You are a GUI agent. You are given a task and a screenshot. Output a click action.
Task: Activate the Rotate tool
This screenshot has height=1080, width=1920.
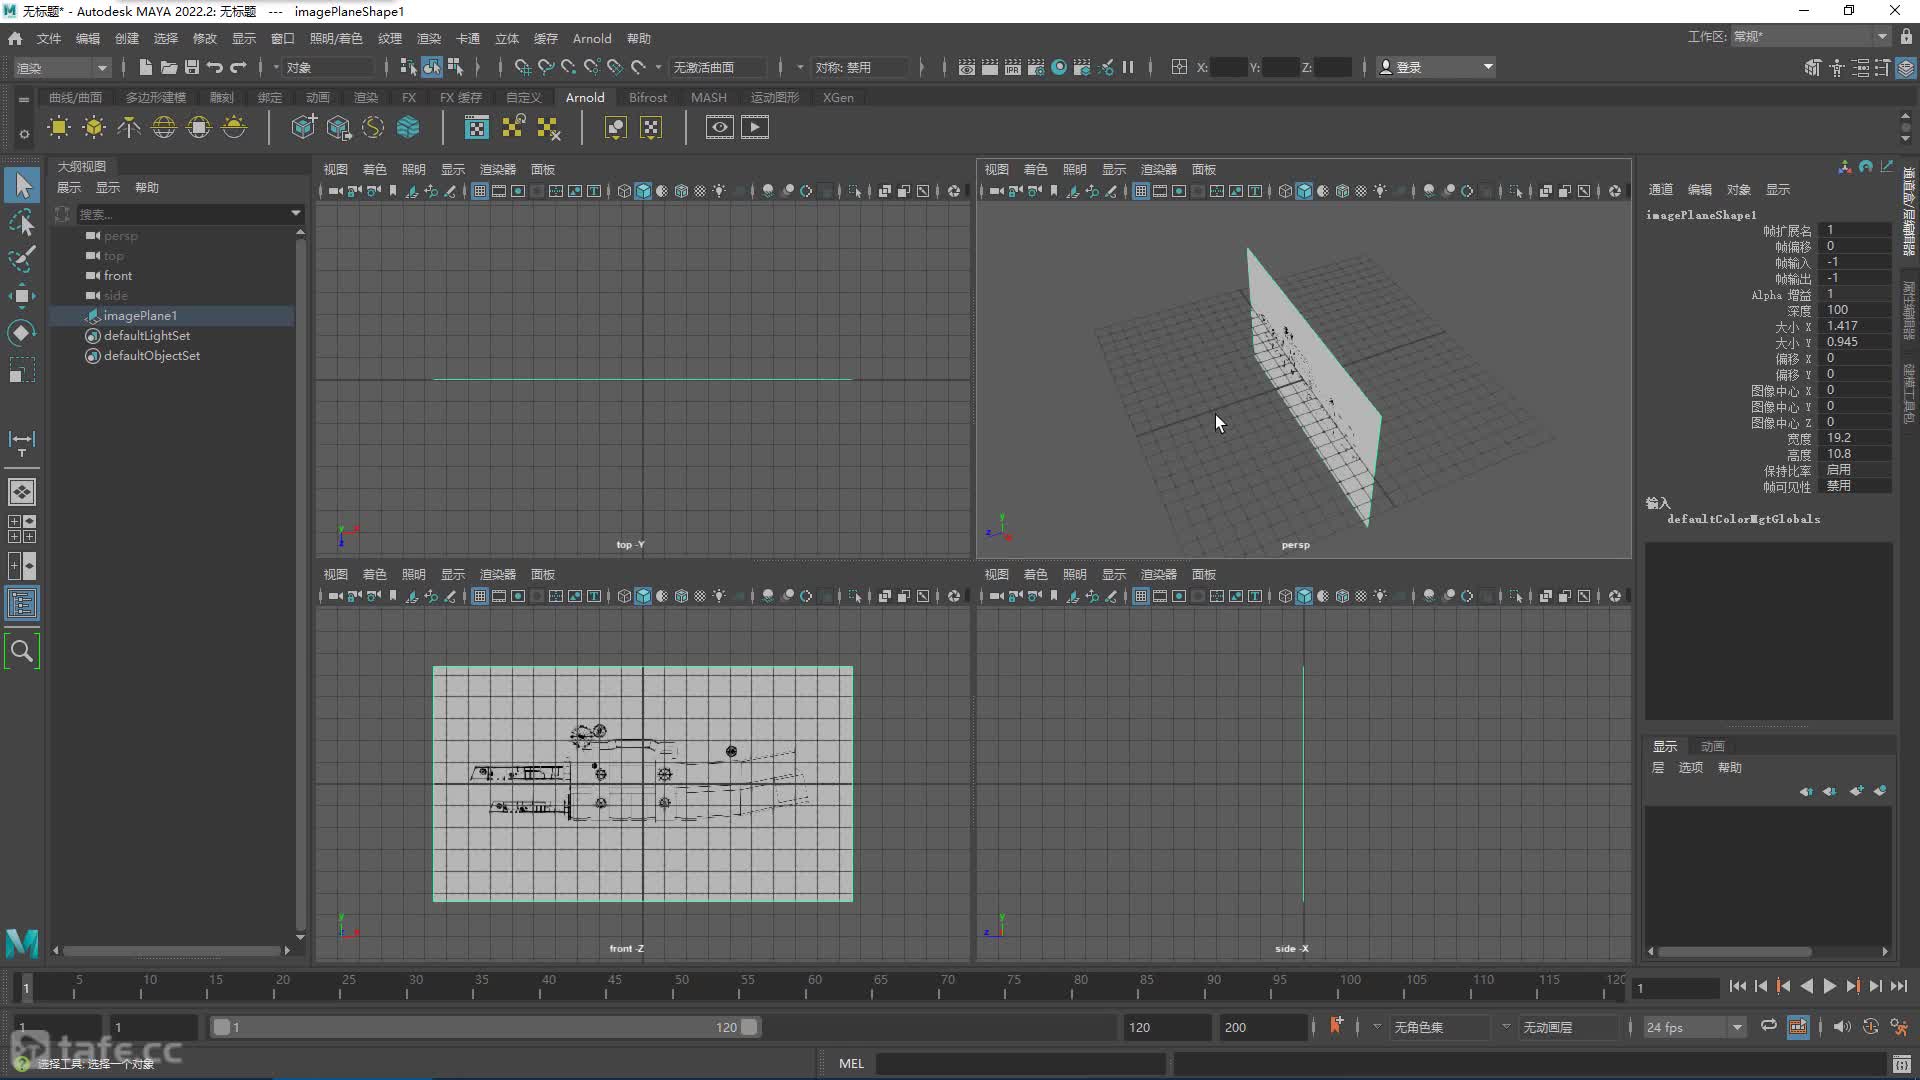[x=22, y=333]
